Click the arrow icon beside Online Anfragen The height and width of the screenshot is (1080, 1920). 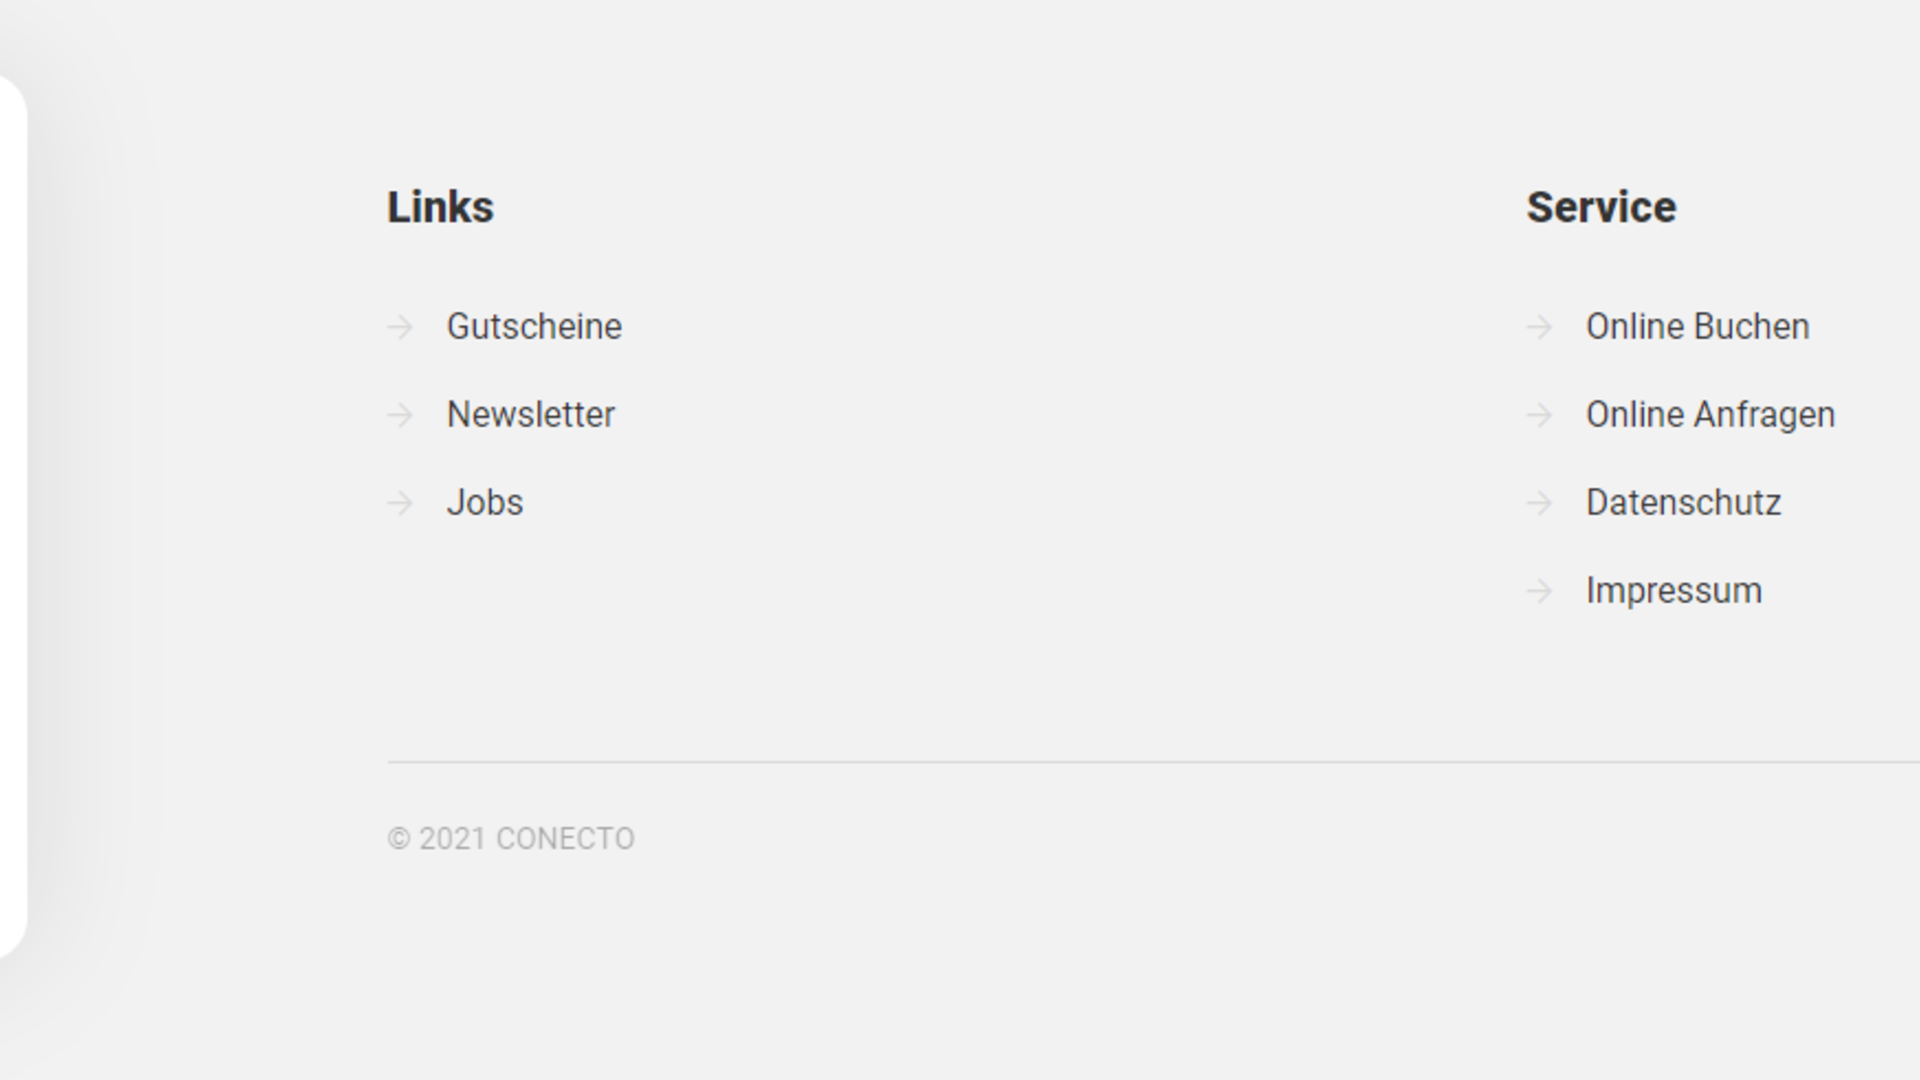(x=1539, y=415)
